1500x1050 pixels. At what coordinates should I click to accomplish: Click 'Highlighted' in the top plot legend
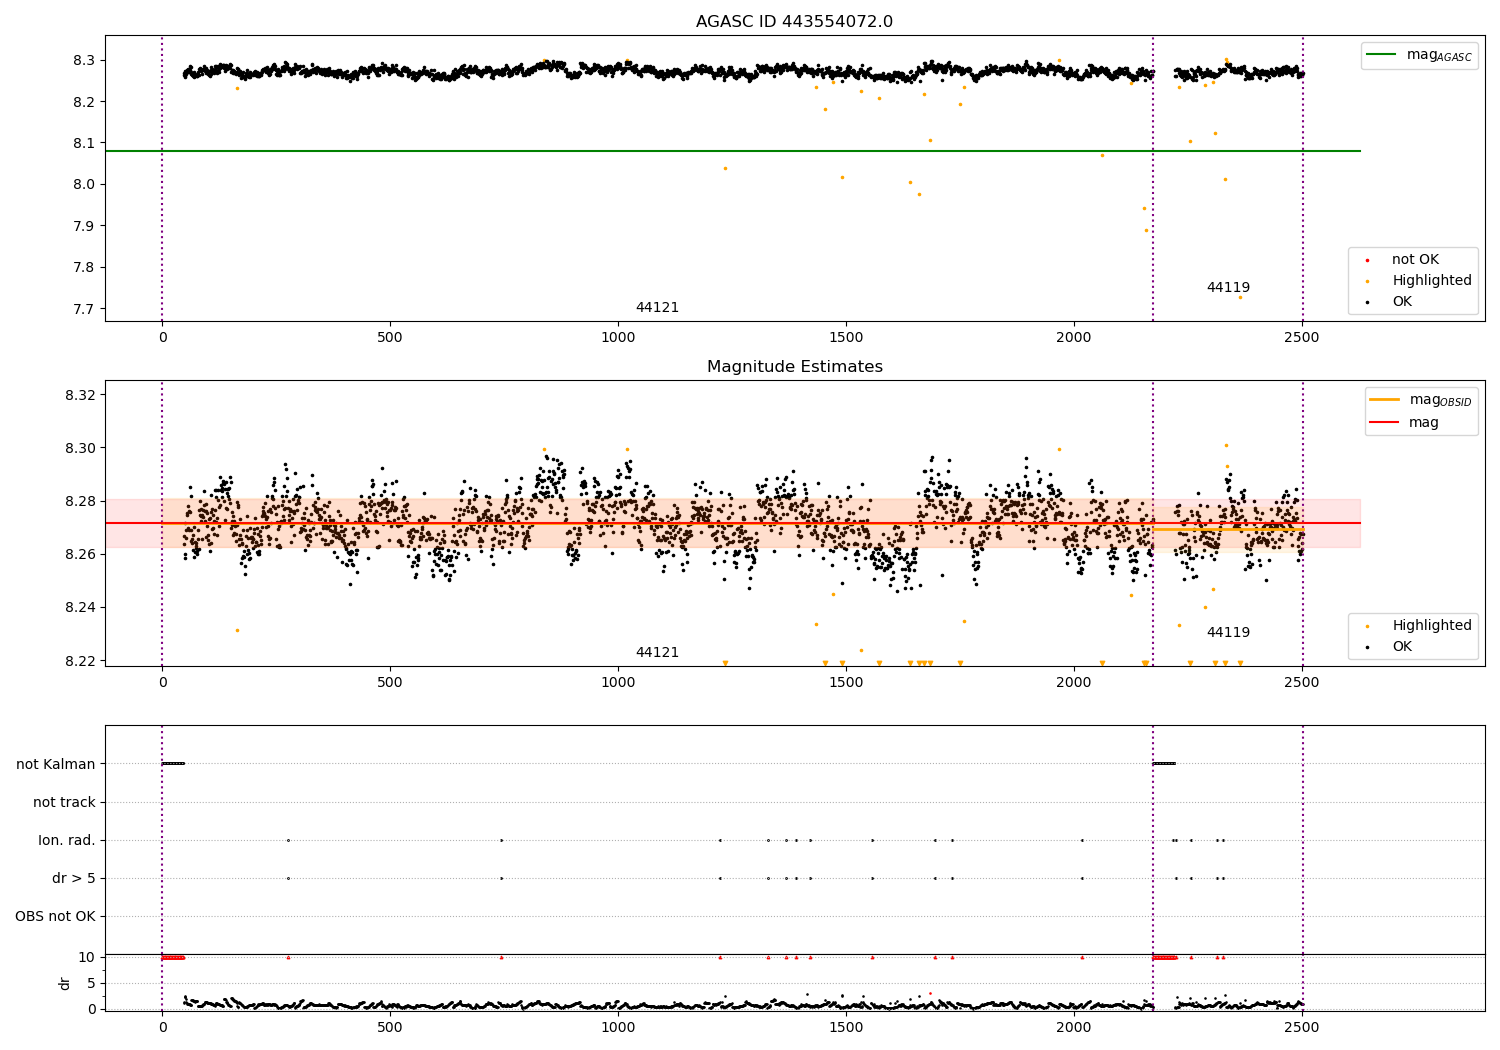pyautogui.click(x=1431, y=281)
